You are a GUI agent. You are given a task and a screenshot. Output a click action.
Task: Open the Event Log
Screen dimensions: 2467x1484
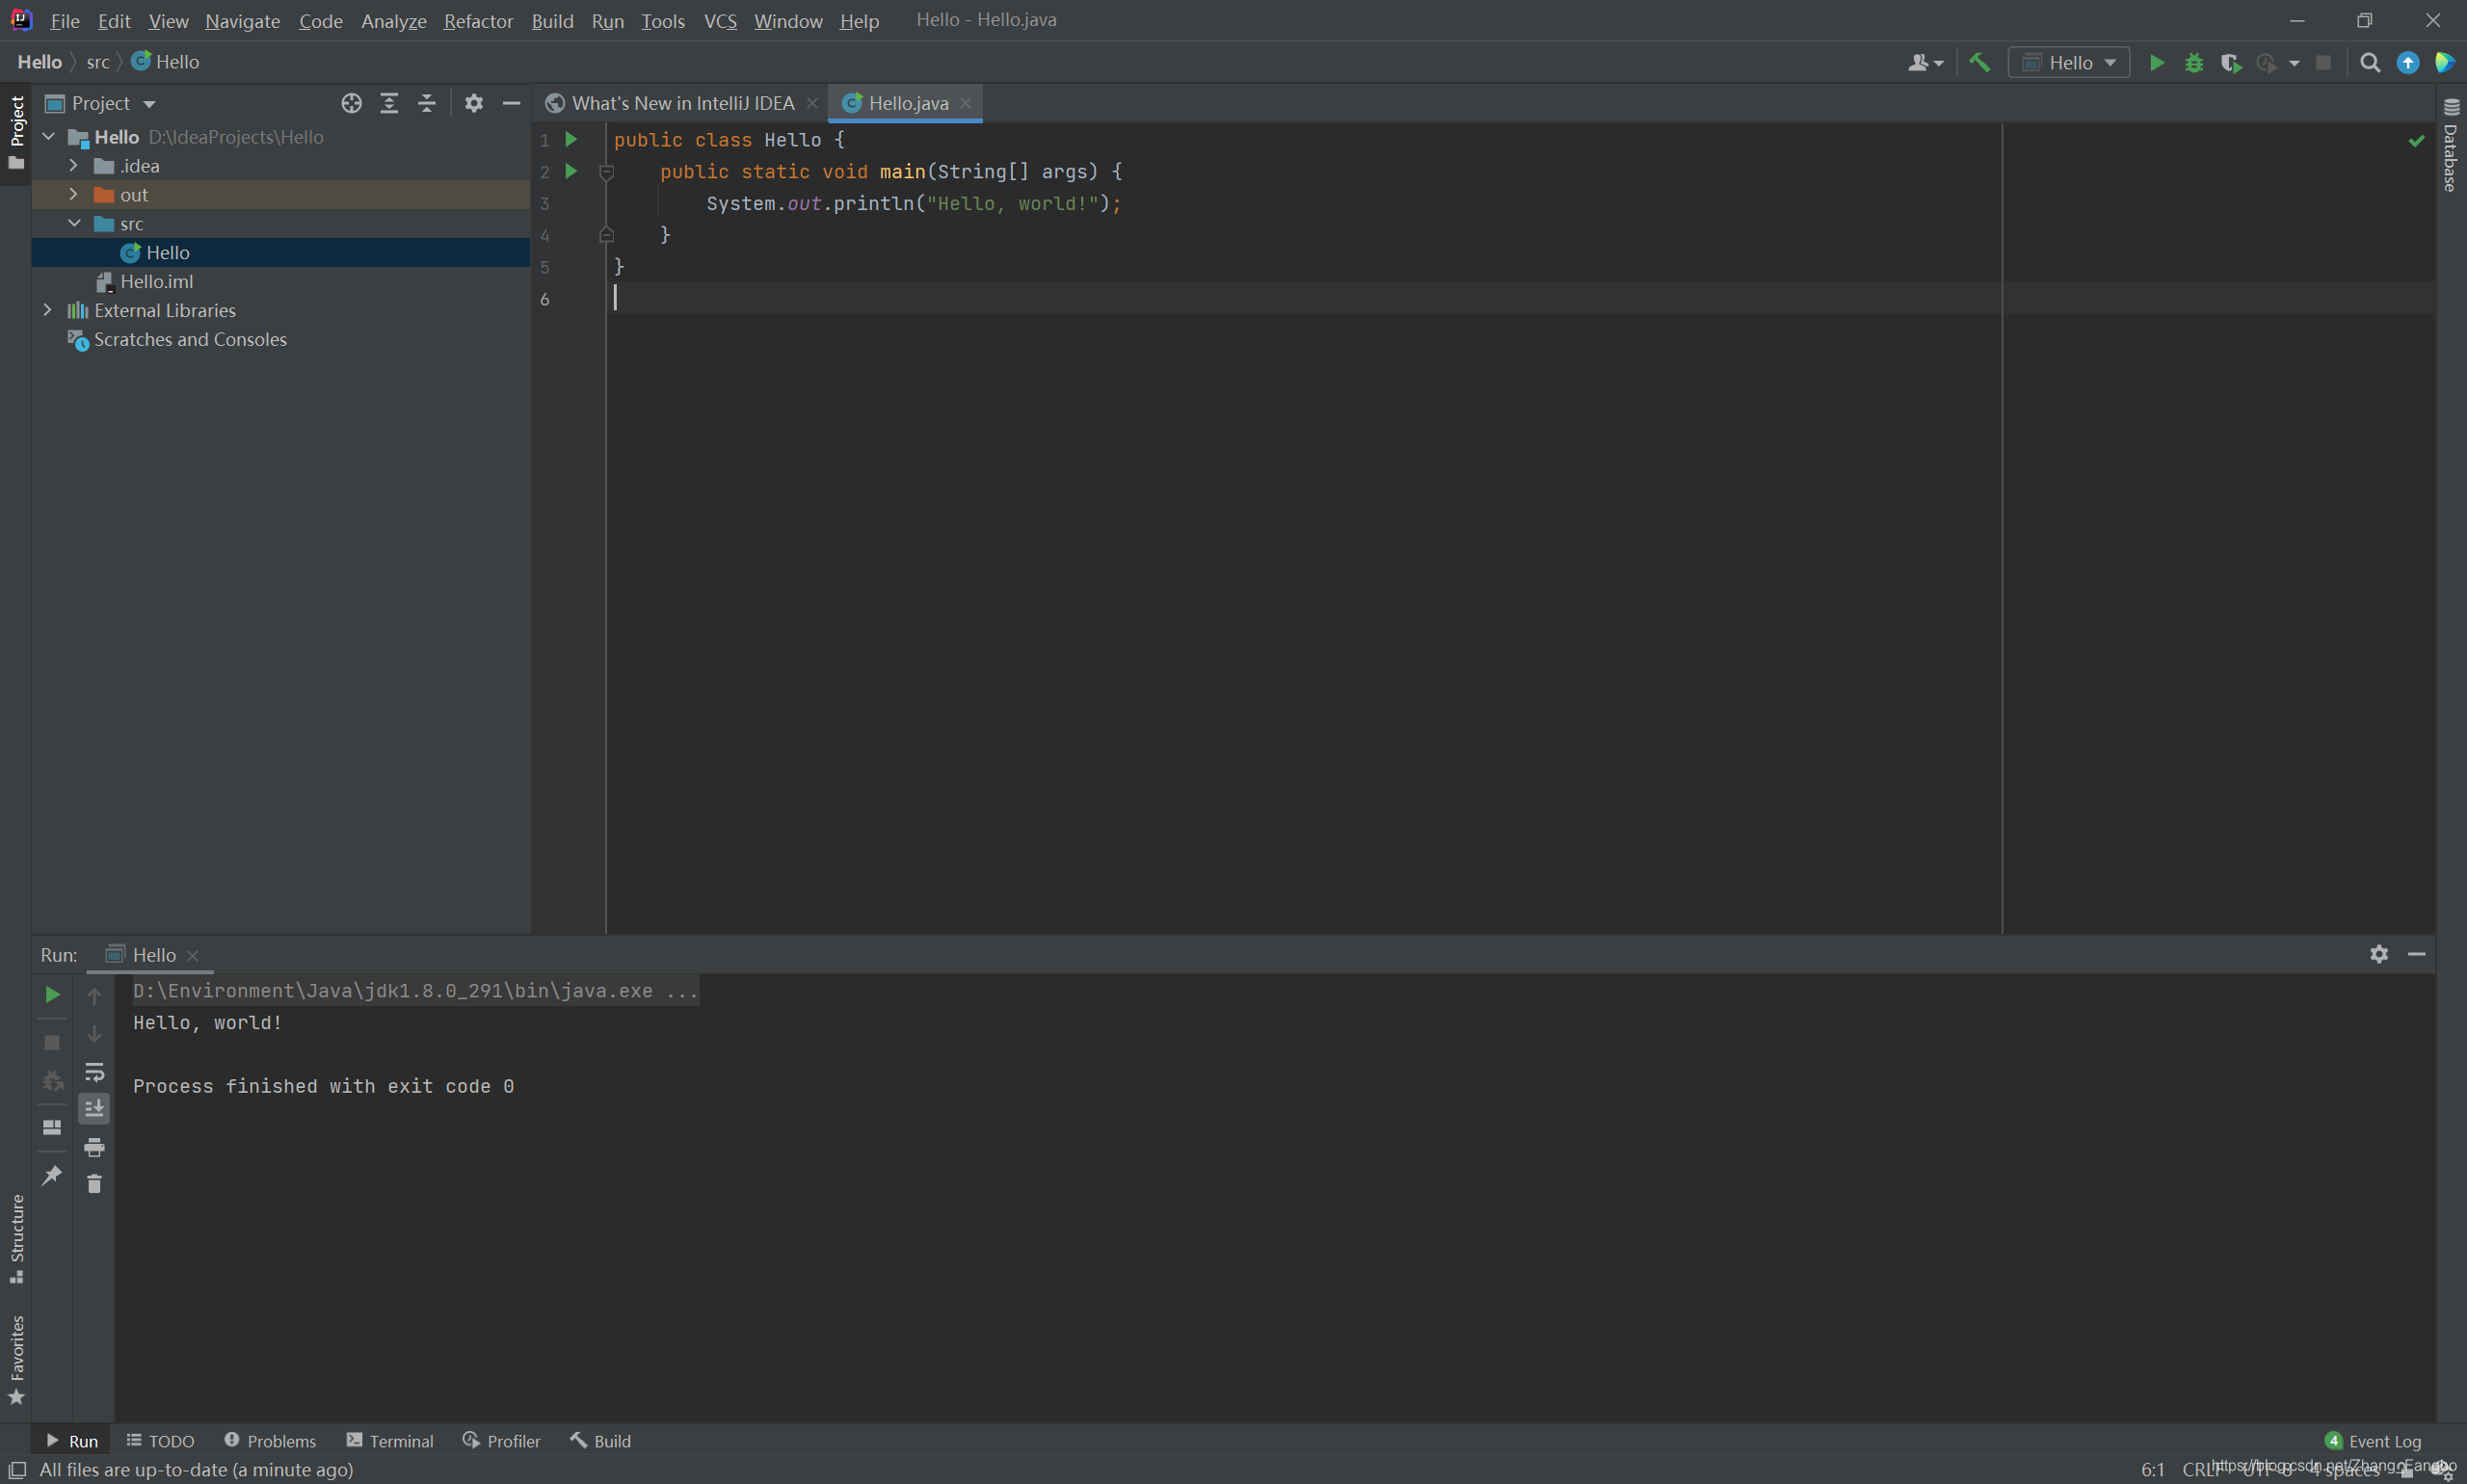(2373, 1440)
